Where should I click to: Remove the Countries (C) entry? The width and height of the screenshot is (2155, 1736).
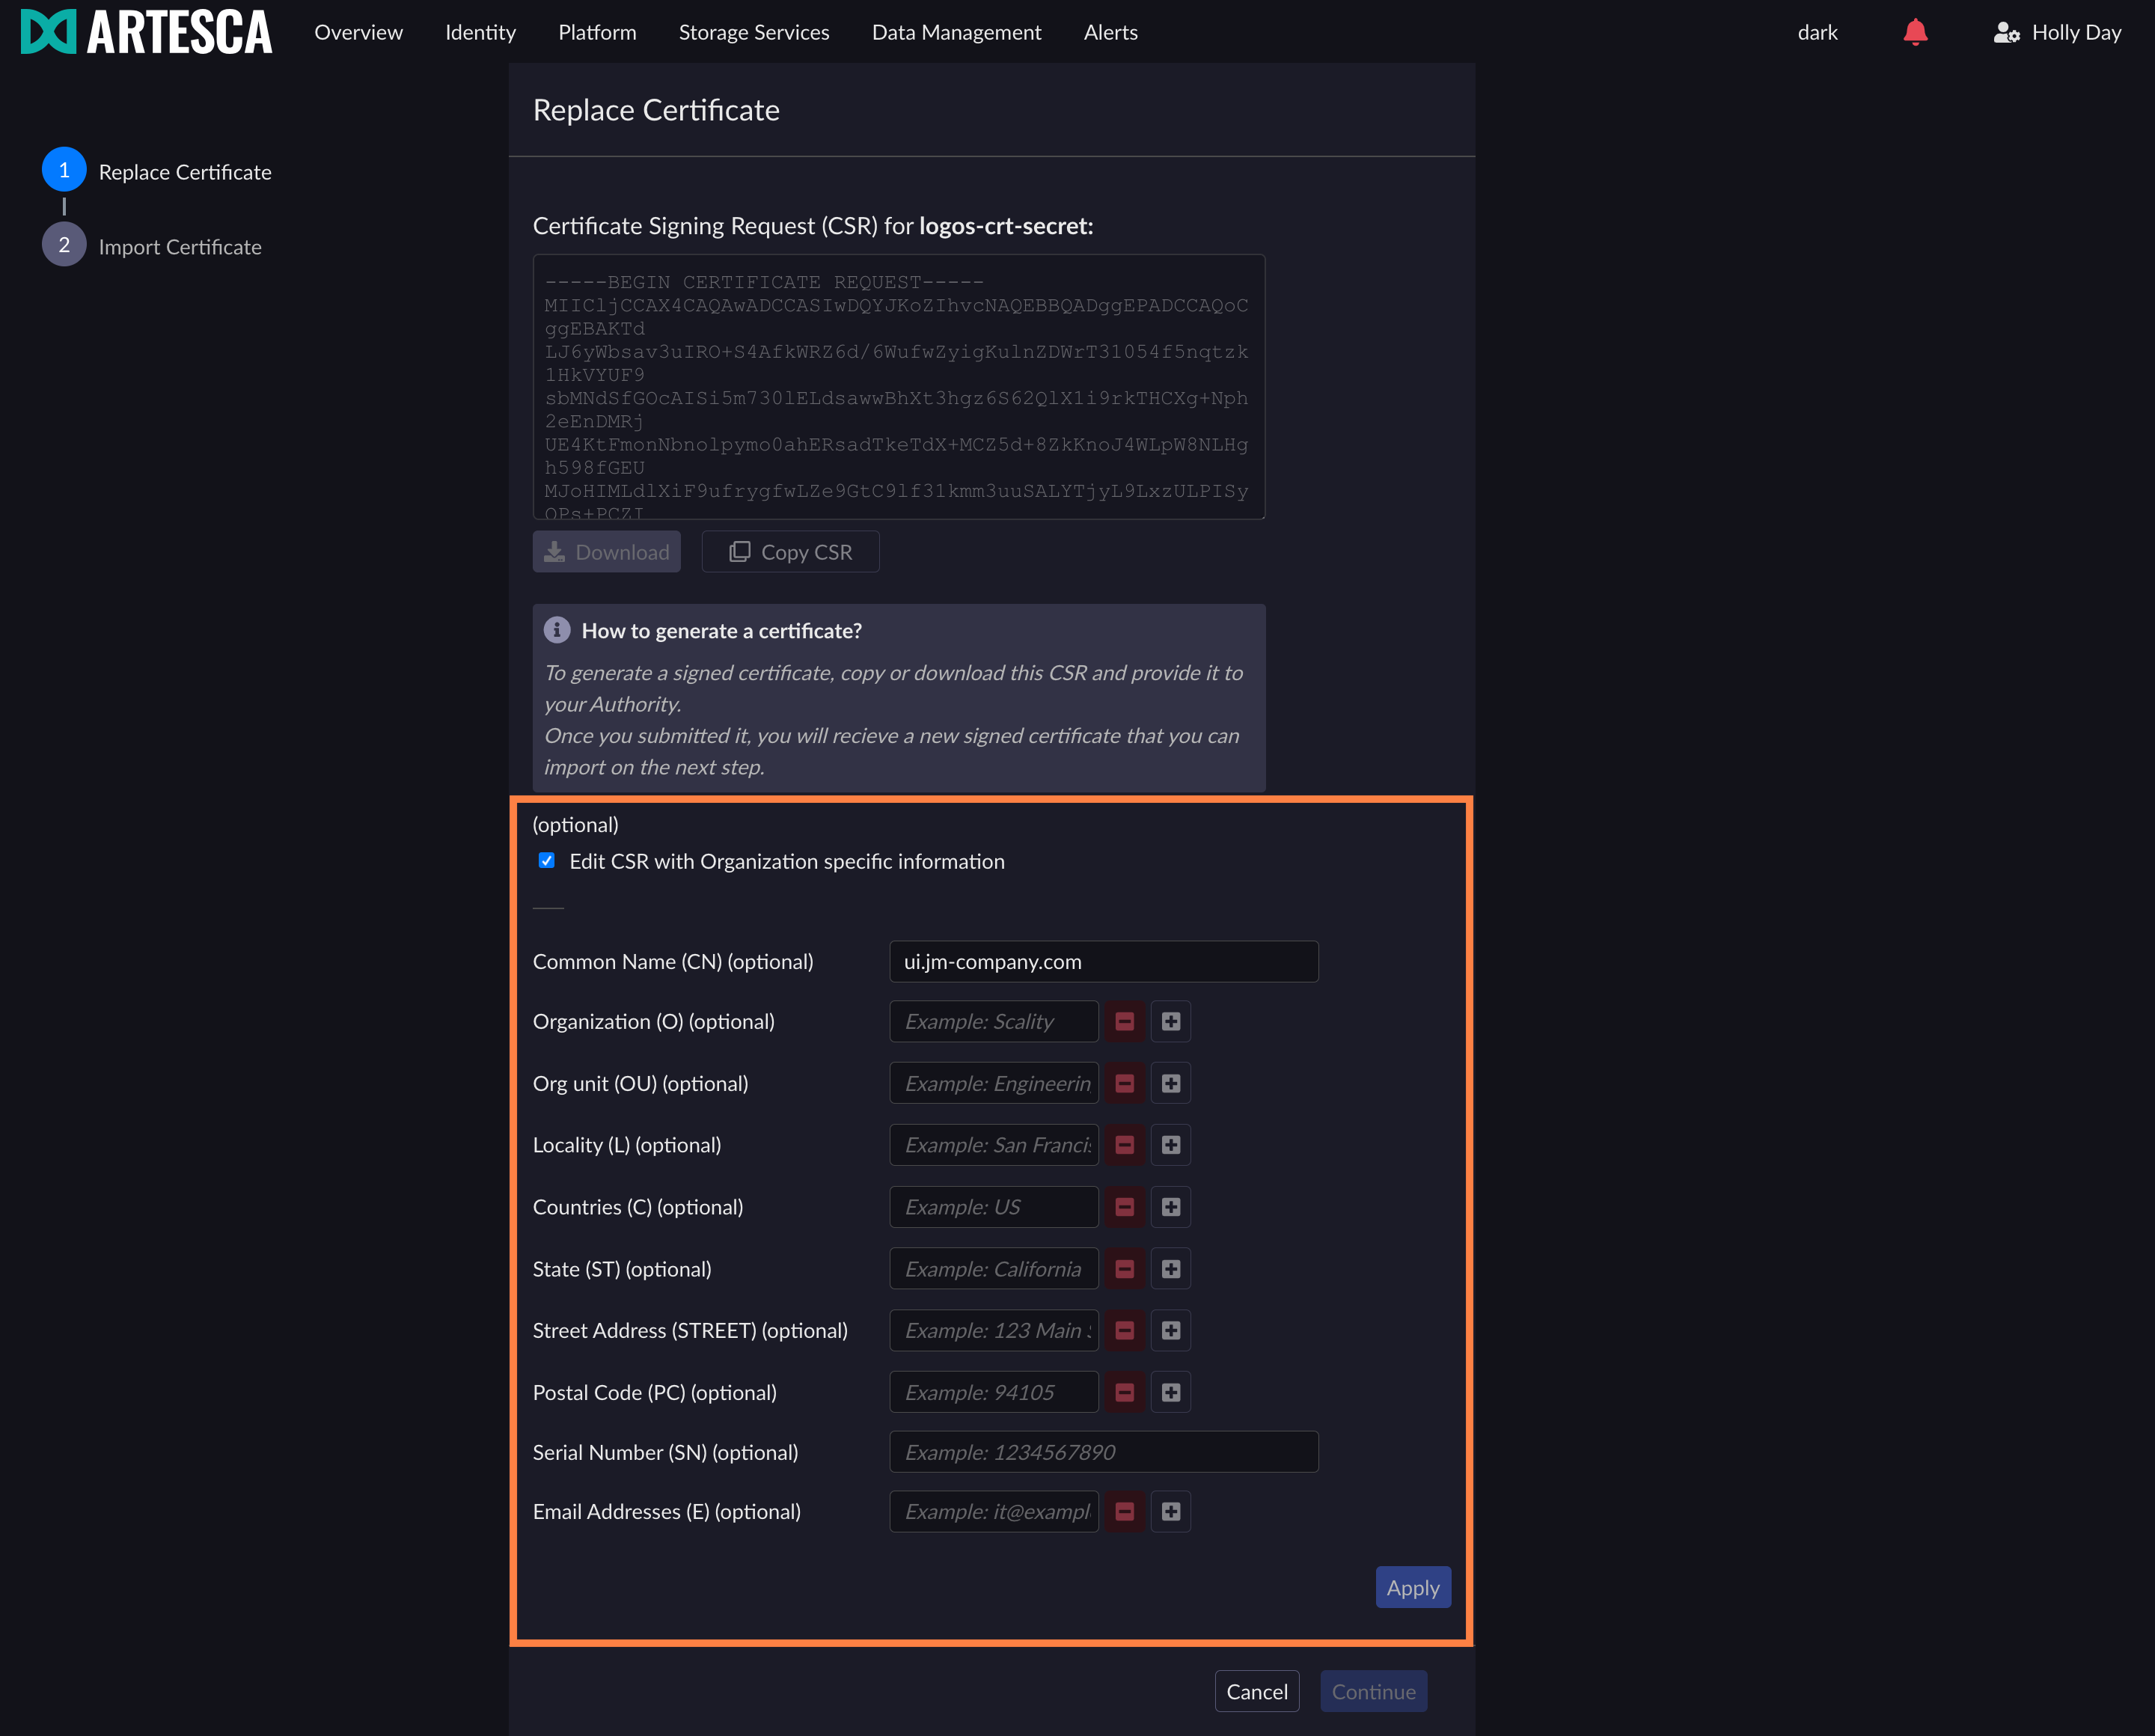pos(1125,1207)
